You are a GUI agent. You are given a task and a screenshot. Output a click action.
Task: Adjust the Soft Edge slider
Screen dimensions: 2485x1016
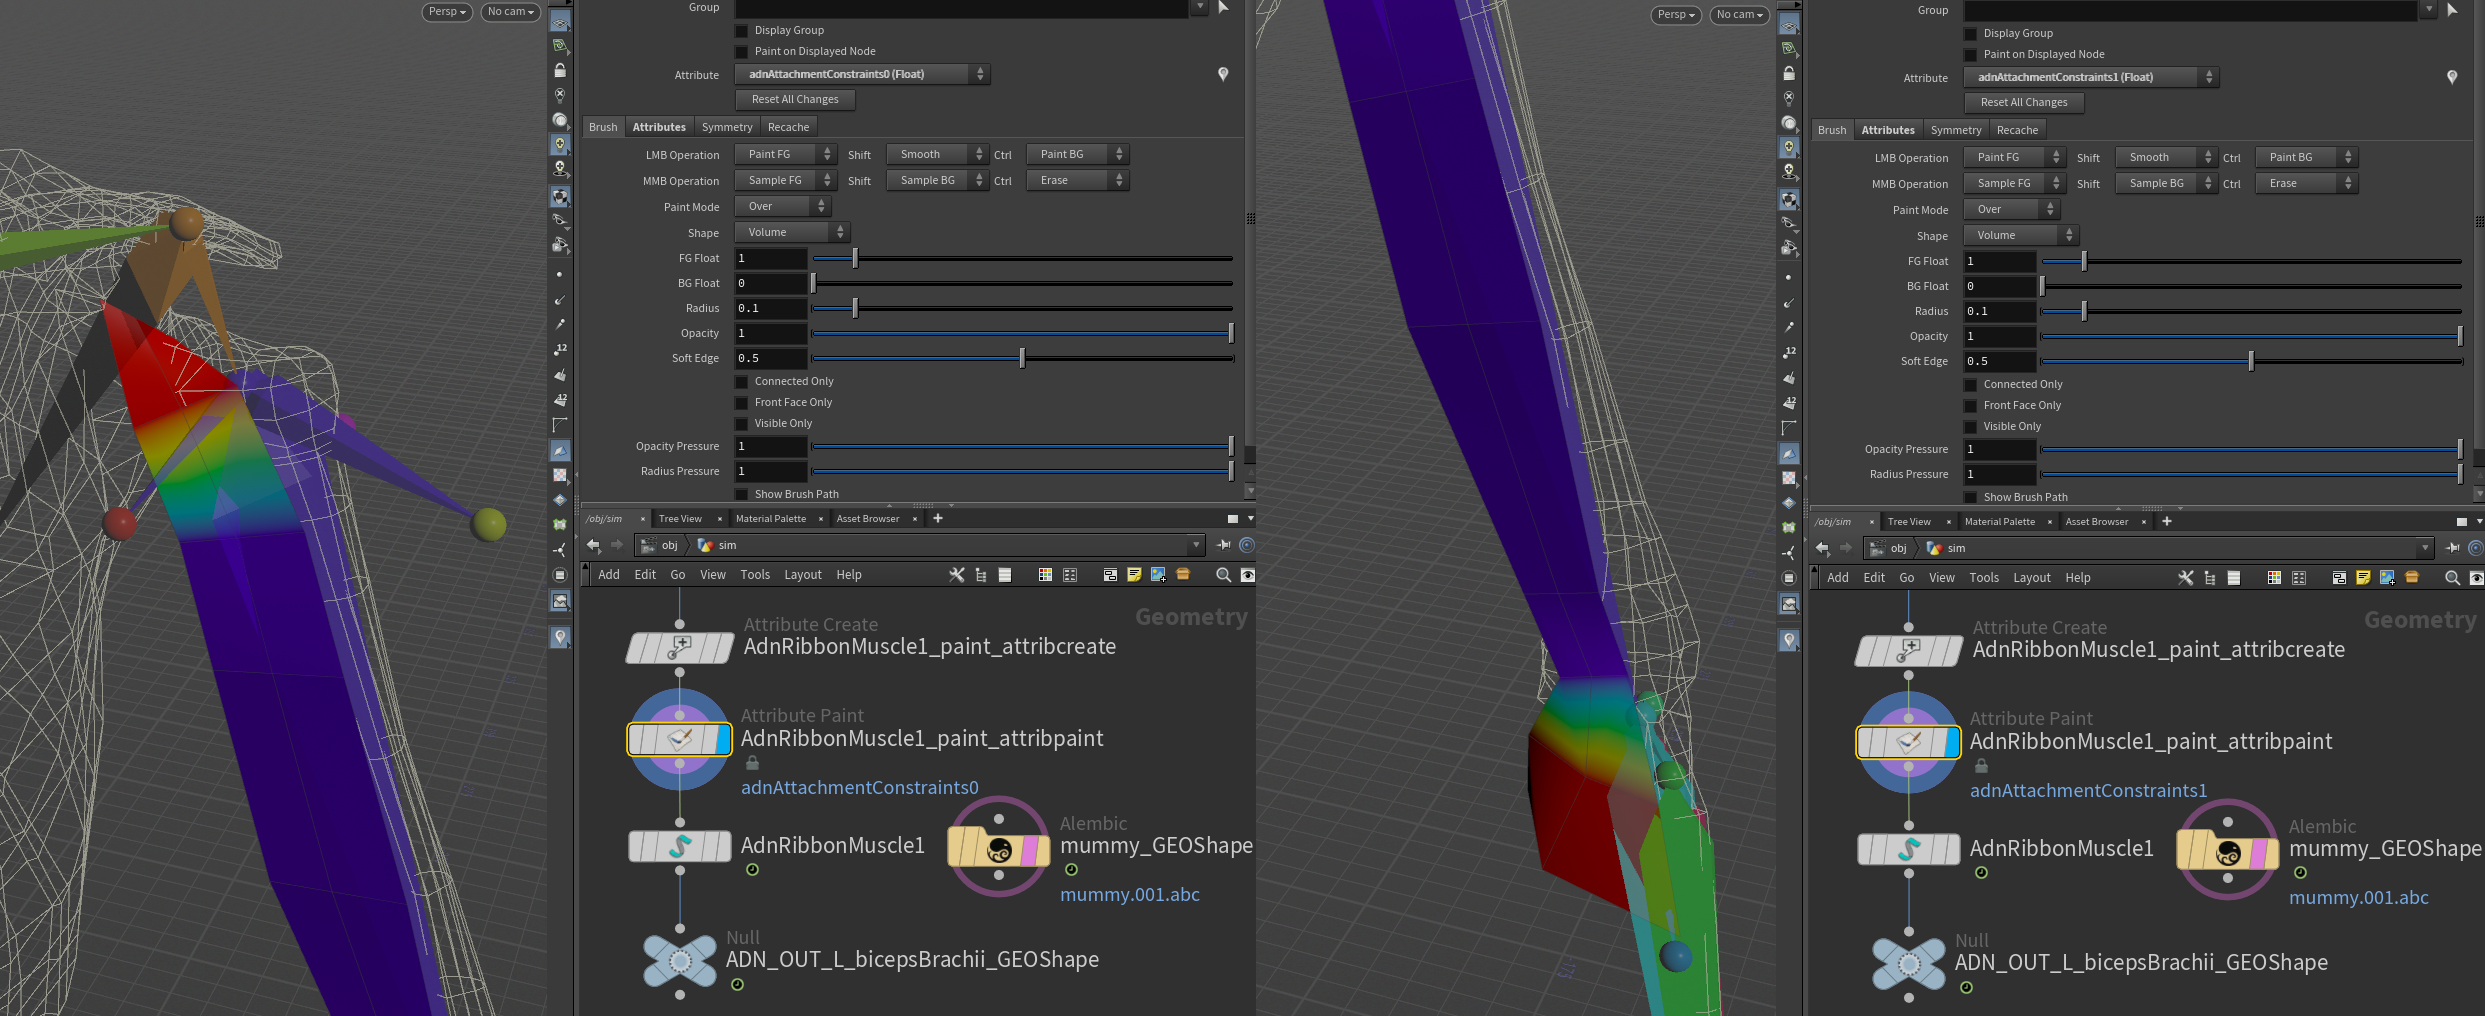point(1021,357)
